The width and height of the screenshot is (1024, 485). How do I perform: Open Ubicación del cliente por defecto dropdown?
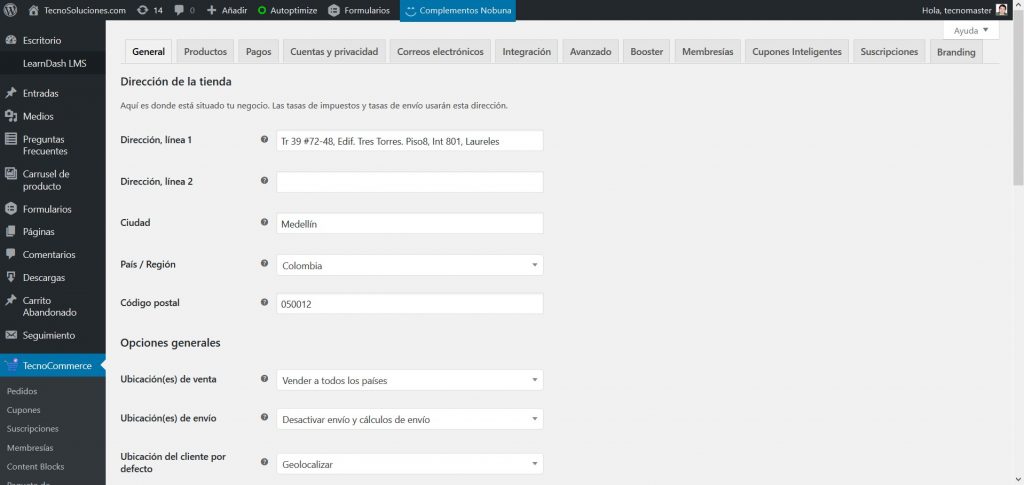[409, 463]
